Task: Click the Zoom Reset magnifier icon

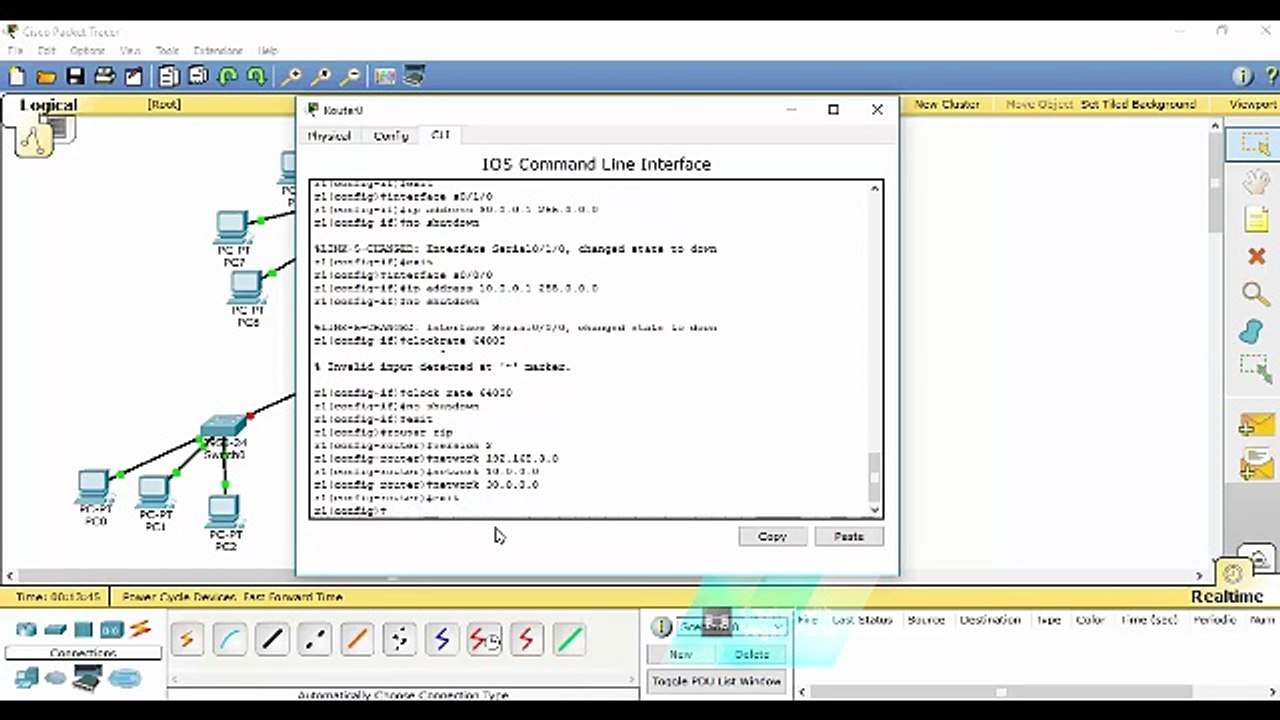Action: (321, 76)
